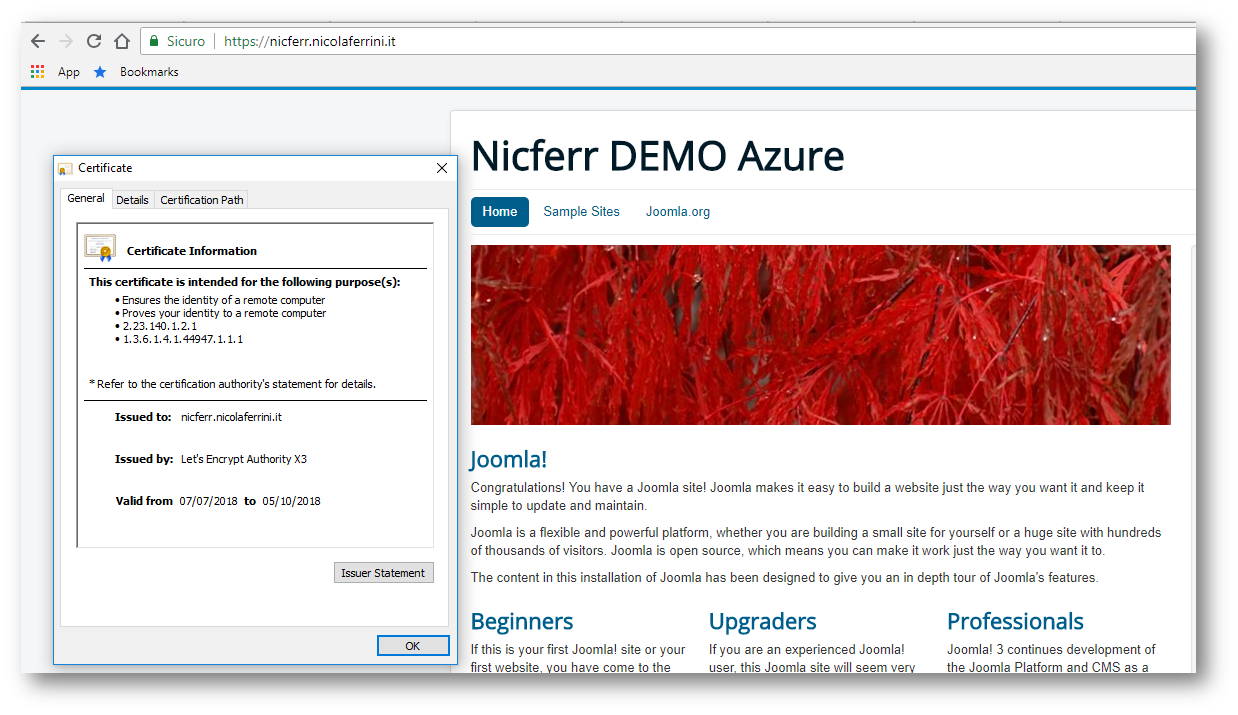Open the Apps grid icon in bookmarks bar
This screenshot has height=715, width=1238.
38,72
